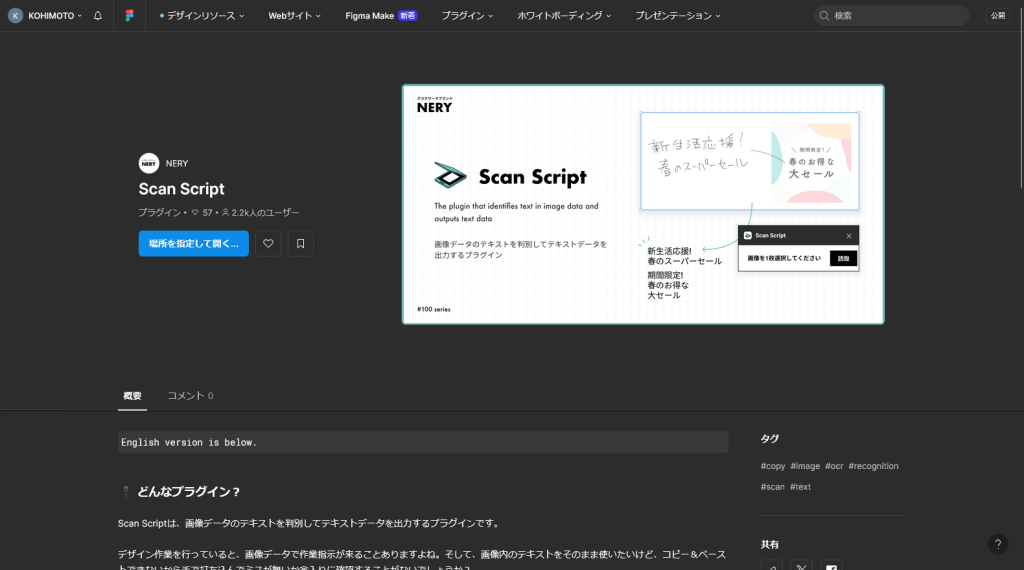Click the #image tag
The image size is (1024, 570).
pos(805,466)
